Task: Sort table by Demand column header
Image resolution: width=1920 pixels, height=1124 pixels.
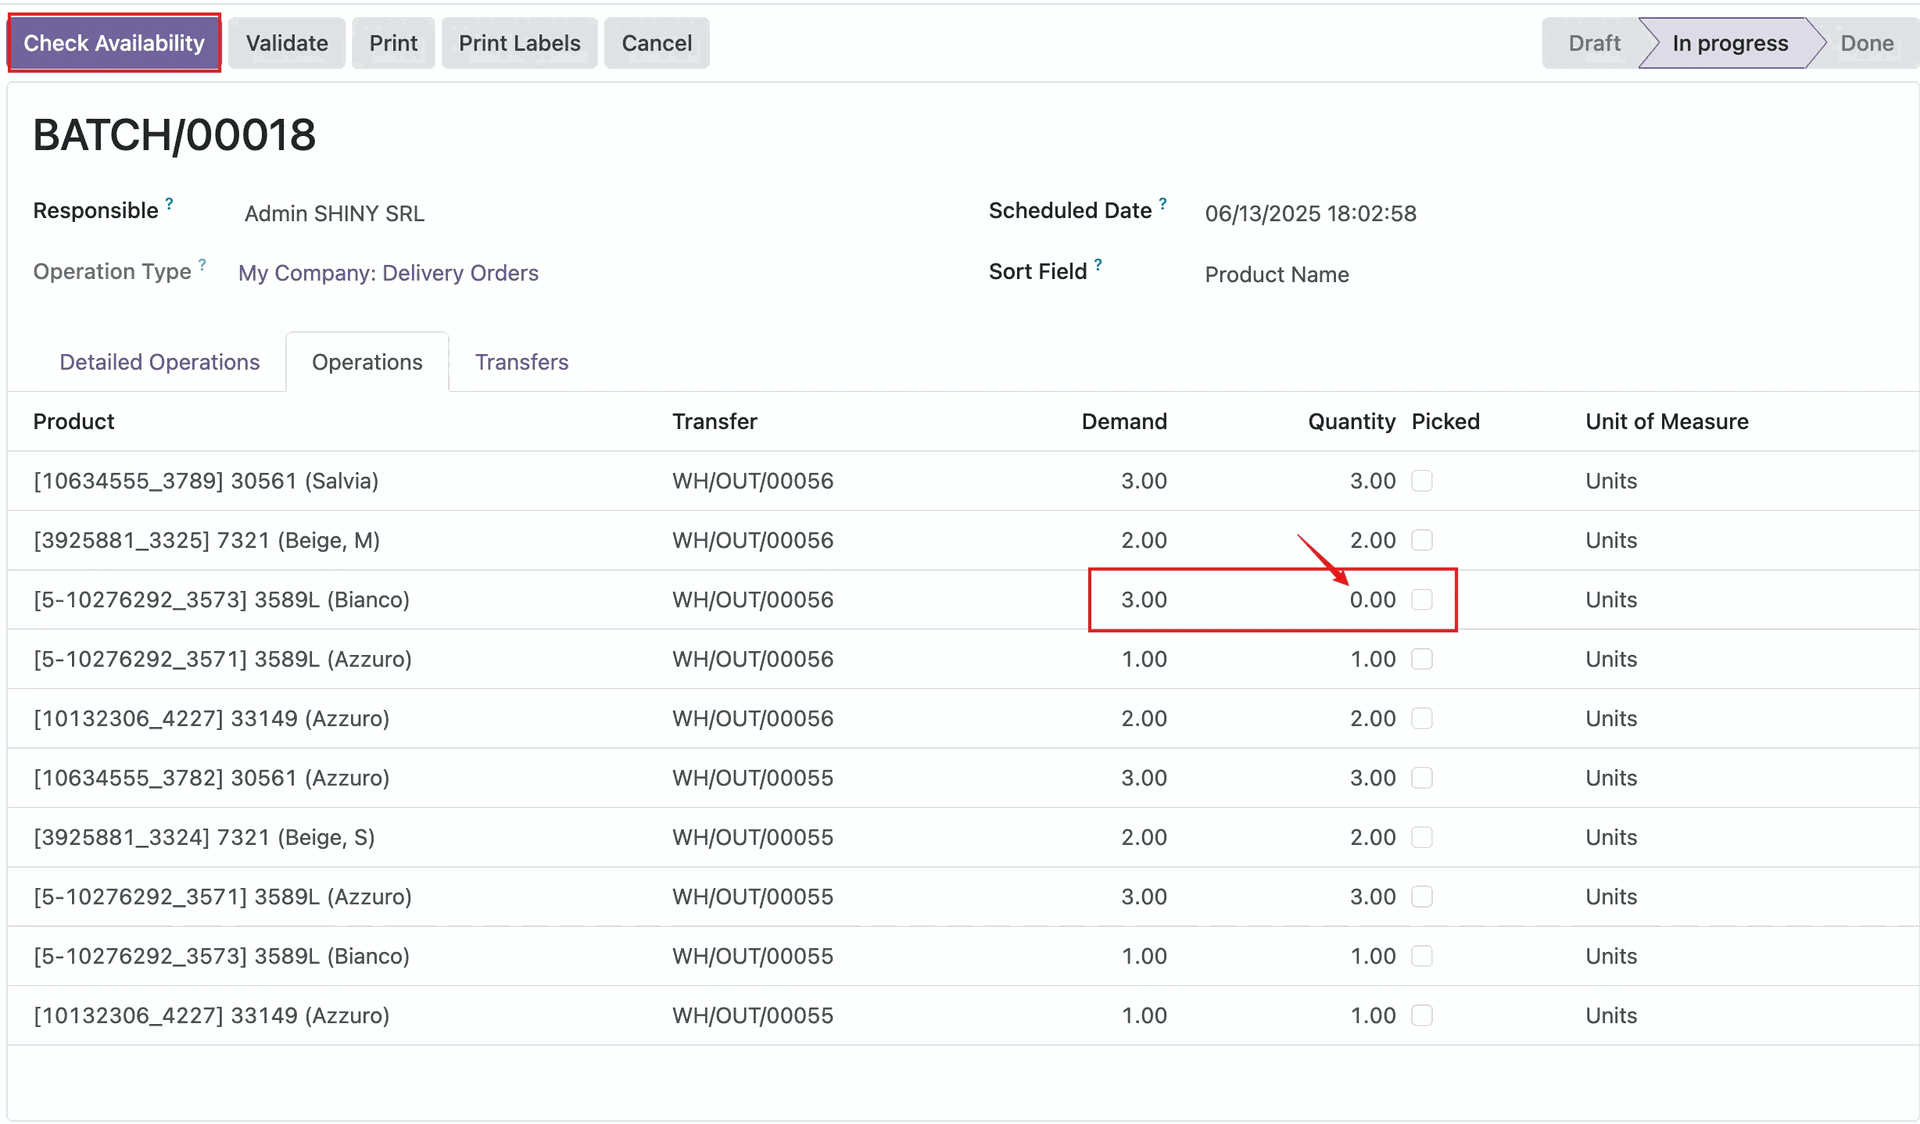Action: (1123, 422)
